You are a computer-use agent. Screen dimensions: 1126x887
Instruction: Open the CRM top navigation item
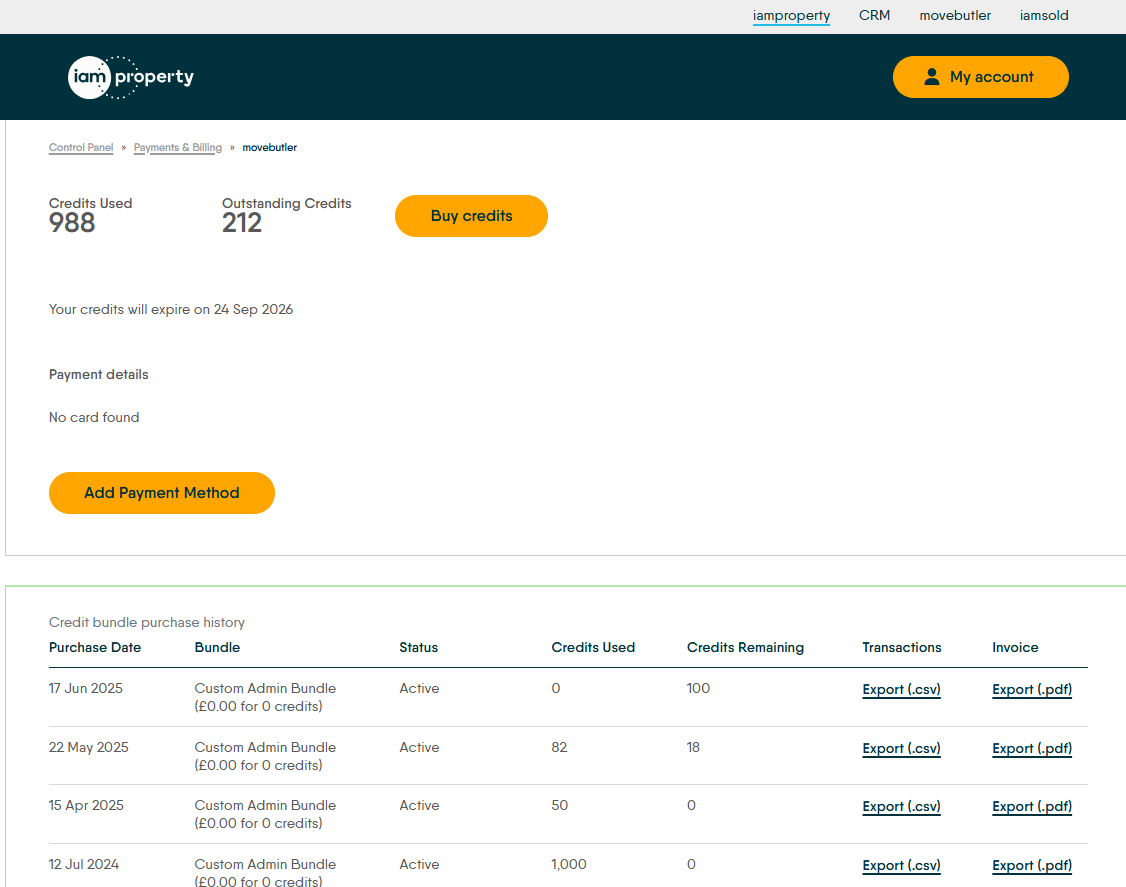(874, 16)
